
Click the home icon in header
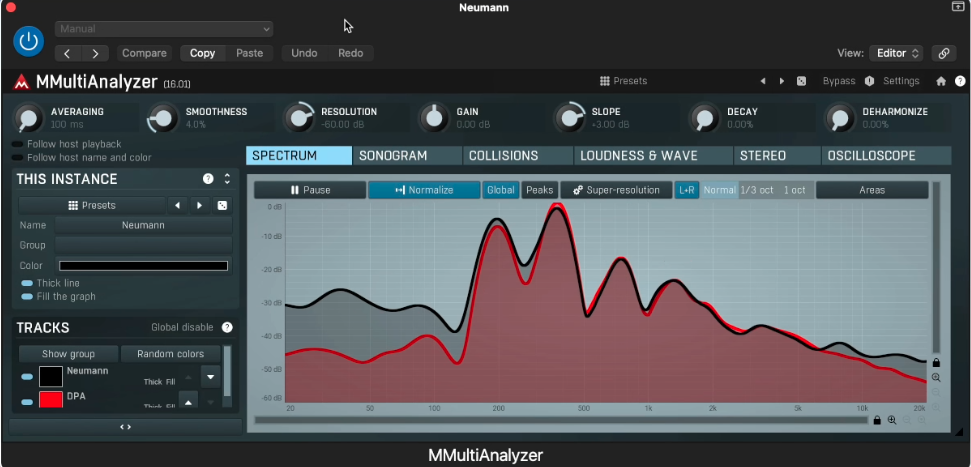[941, 81]
